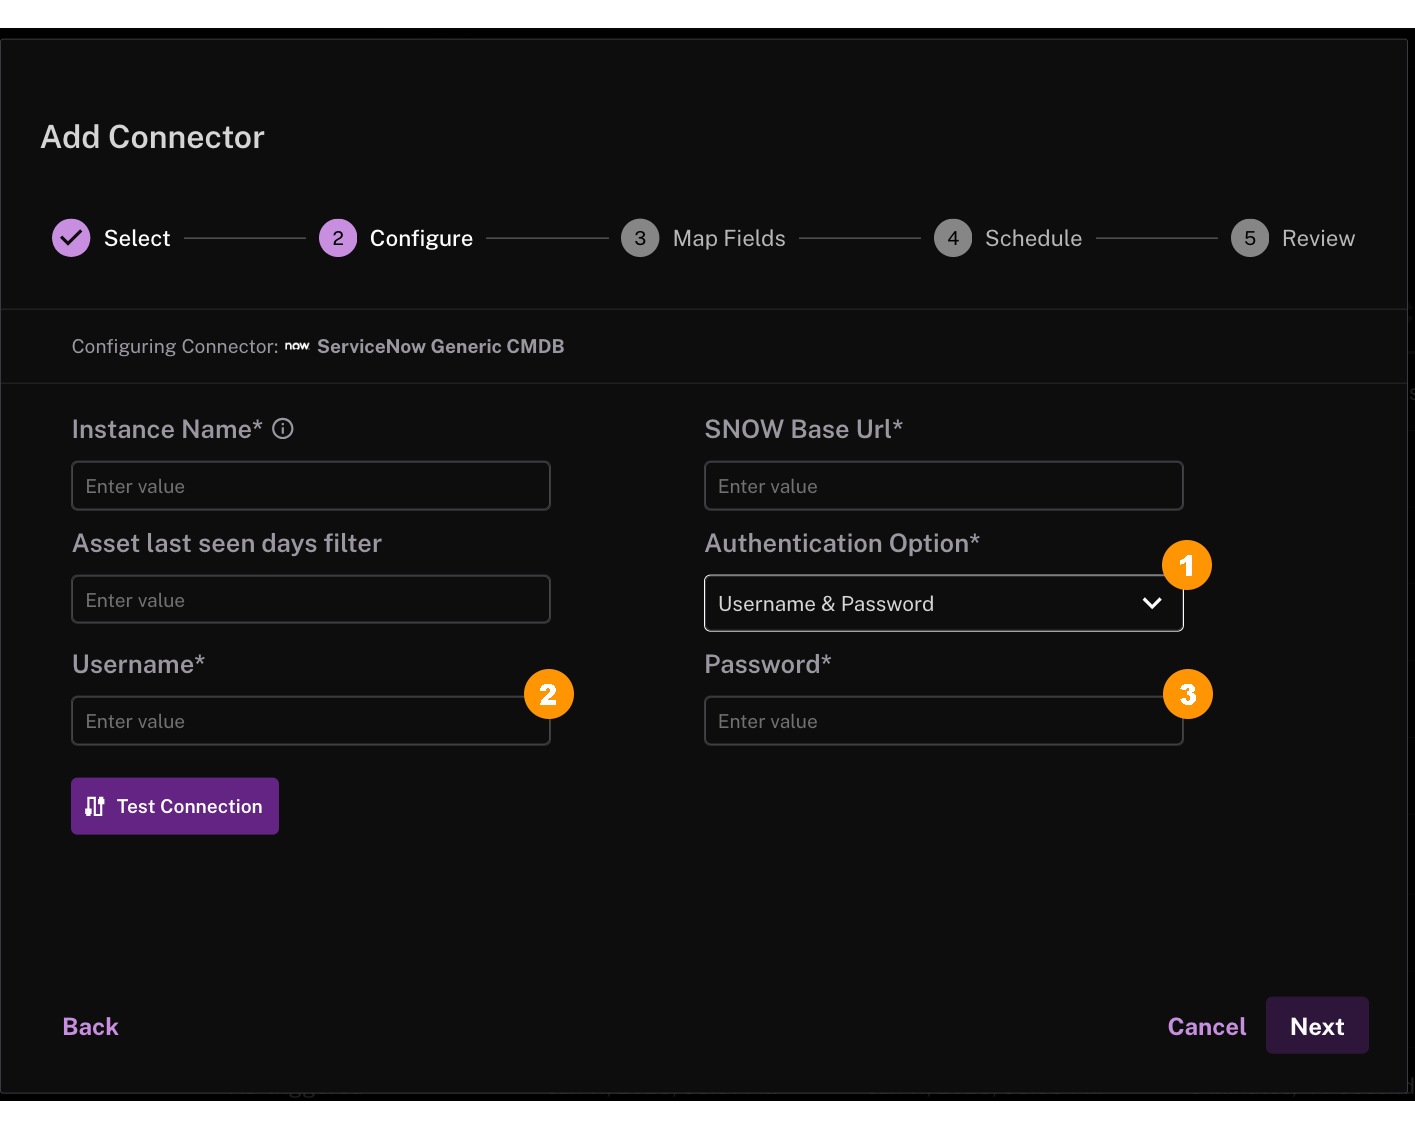
Task: Click the 'Configuring Connector:' text
Action: pos(175,346)
